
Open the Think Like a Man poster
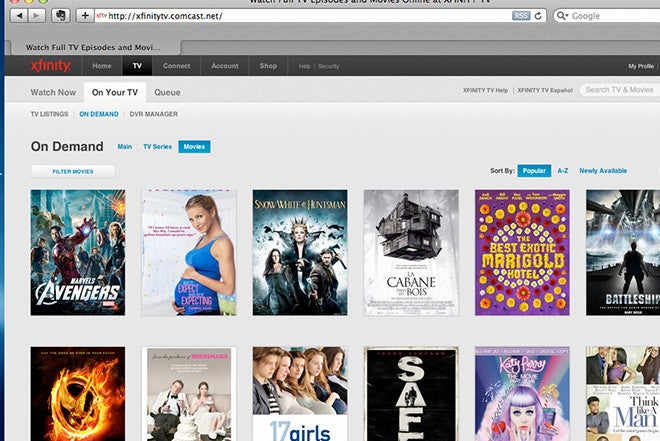(x=623, y=394)
